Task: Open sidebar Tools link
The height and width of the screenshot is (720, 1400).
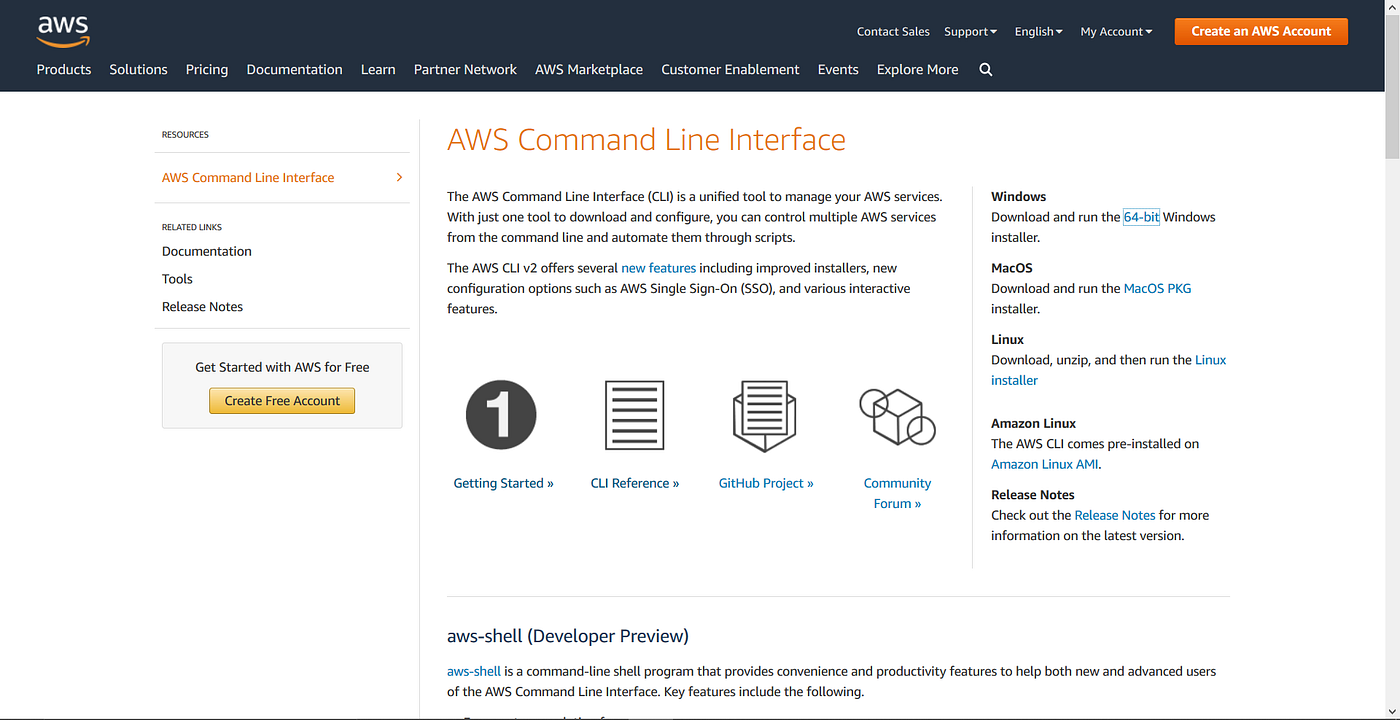Action: [x=177, y=279]
